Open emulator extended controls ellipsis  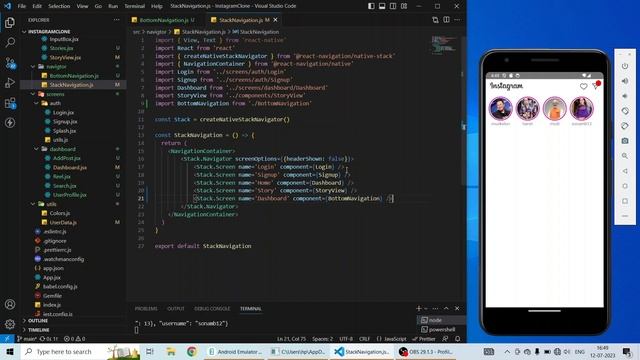coord(625,216)
